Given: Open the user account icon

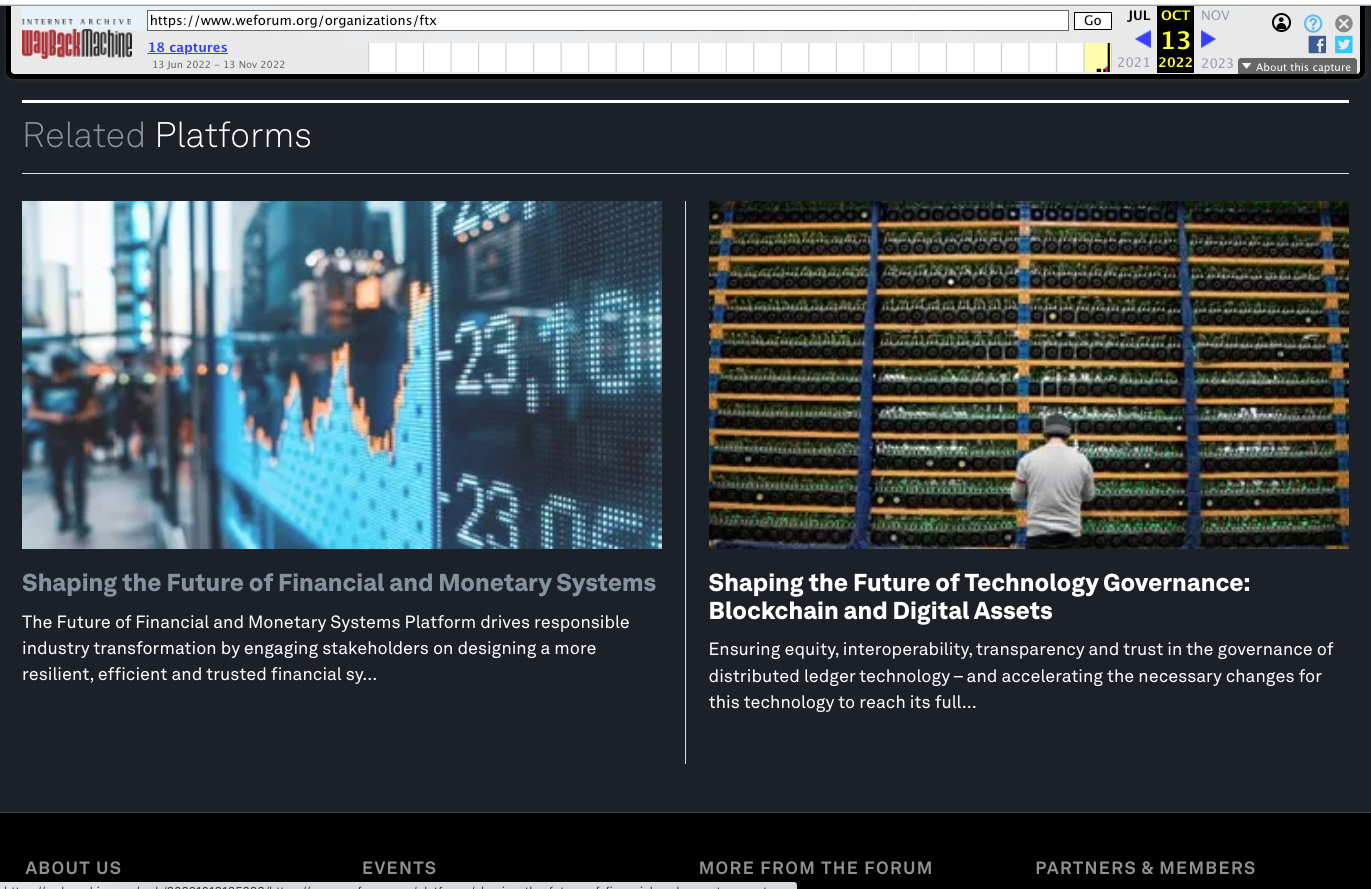Looking at the screenshot, I should tap(1281, 23).
